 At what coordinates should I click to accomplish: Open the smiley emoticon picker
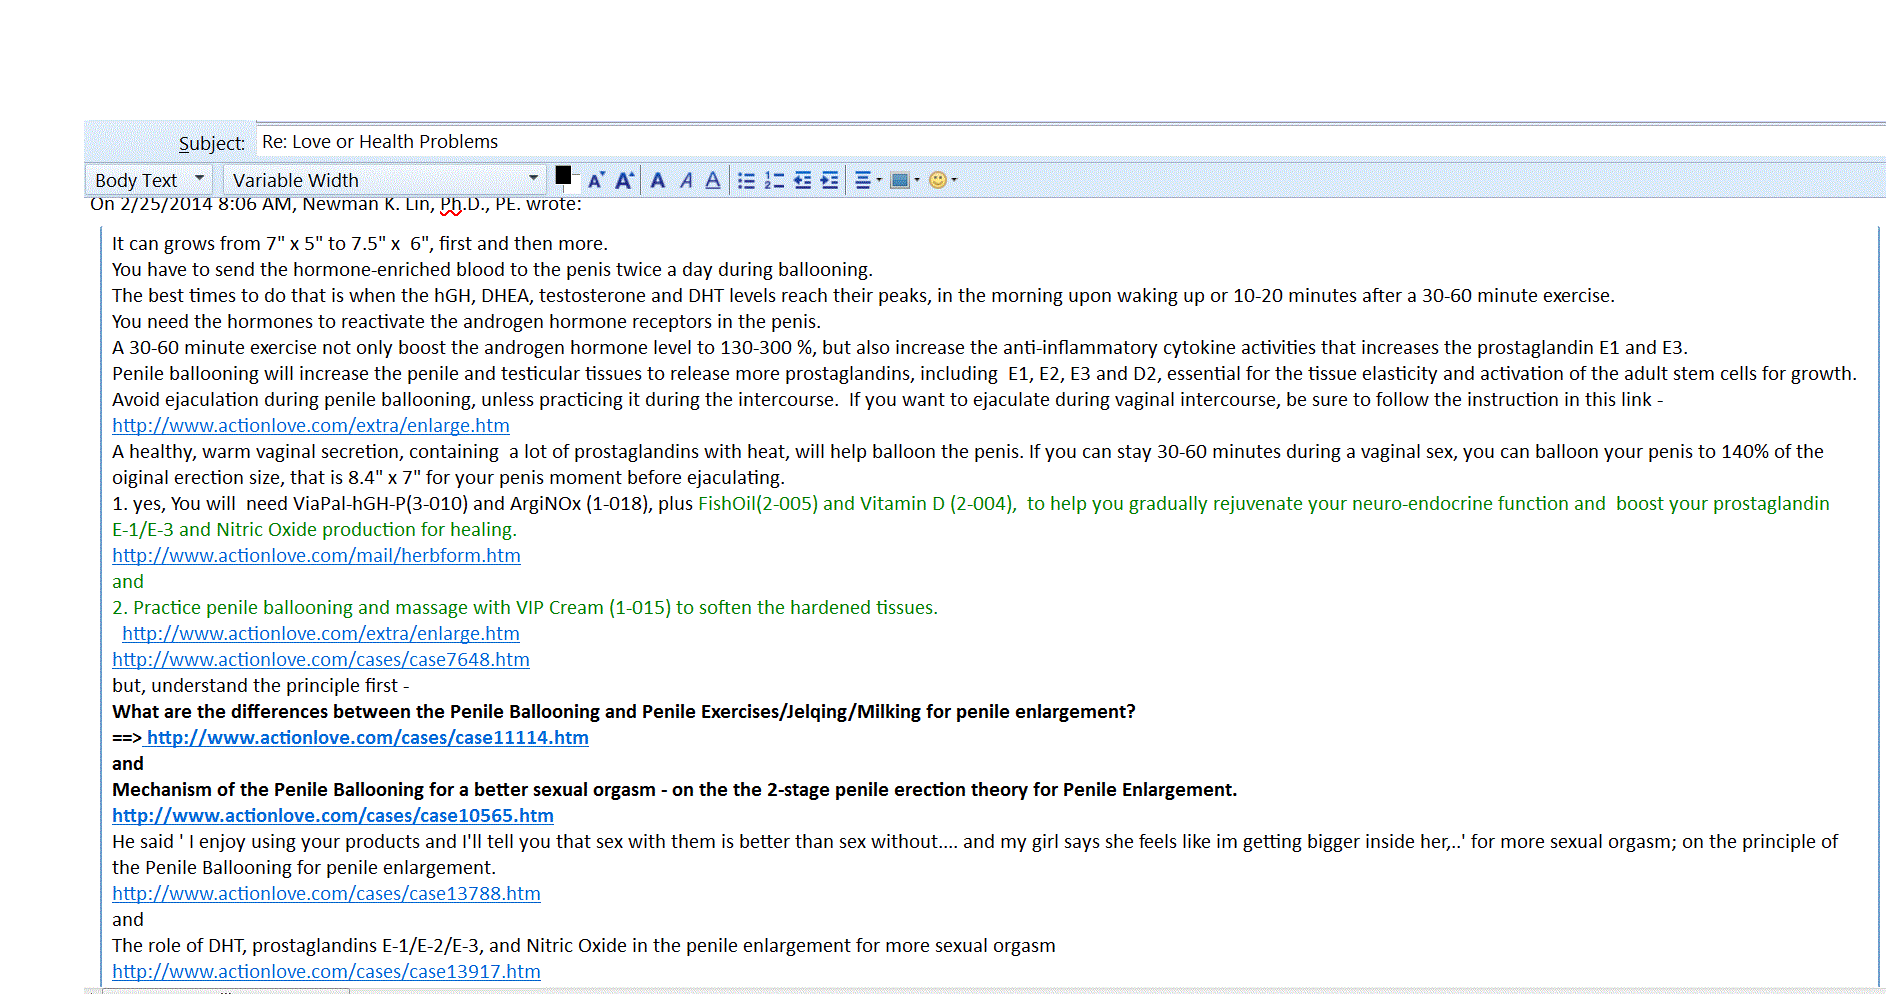[942, 180]
